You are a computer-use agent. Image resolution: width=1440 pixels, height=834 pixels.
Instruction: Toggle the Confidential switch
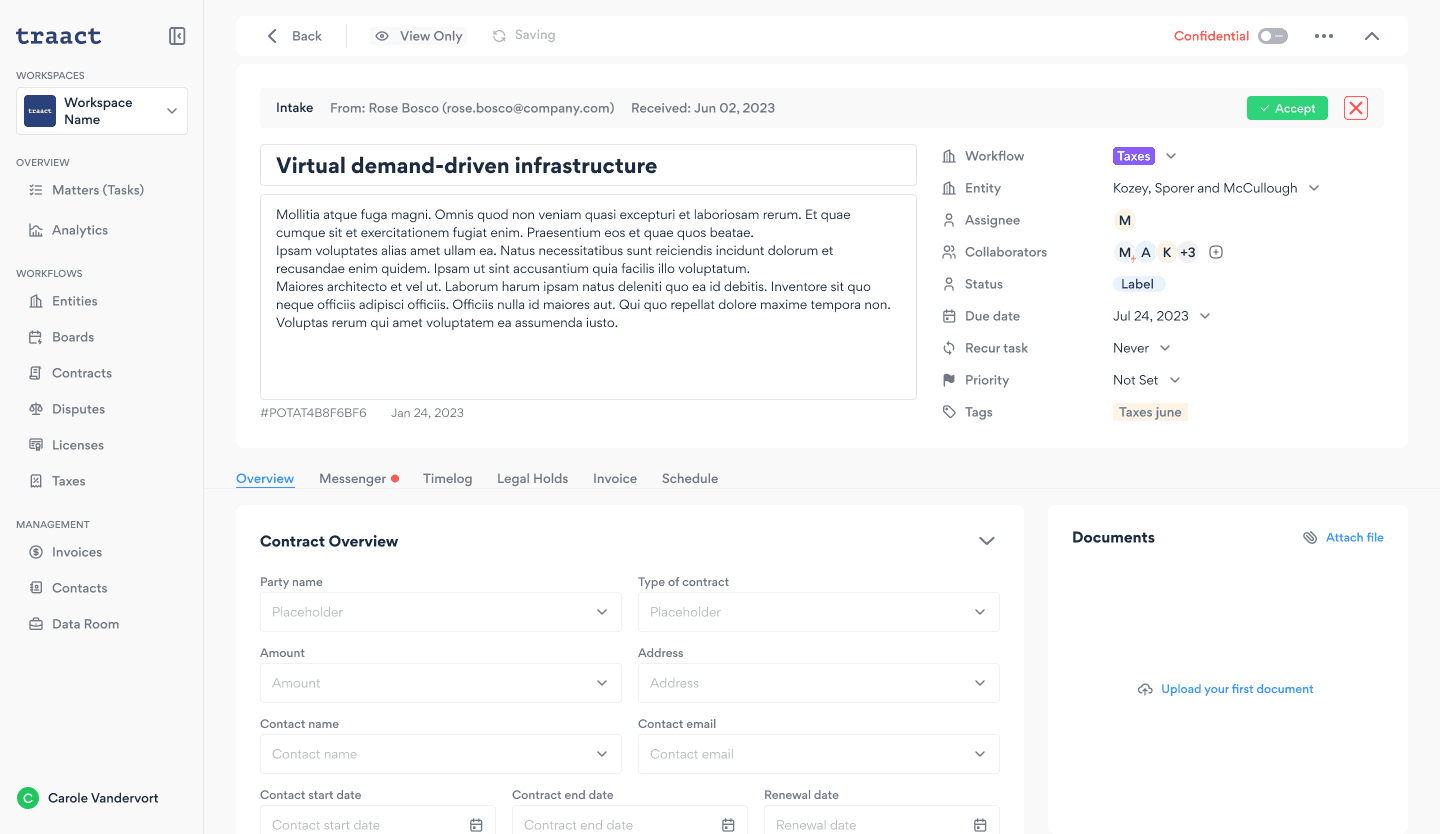(x=1272, y=36)
